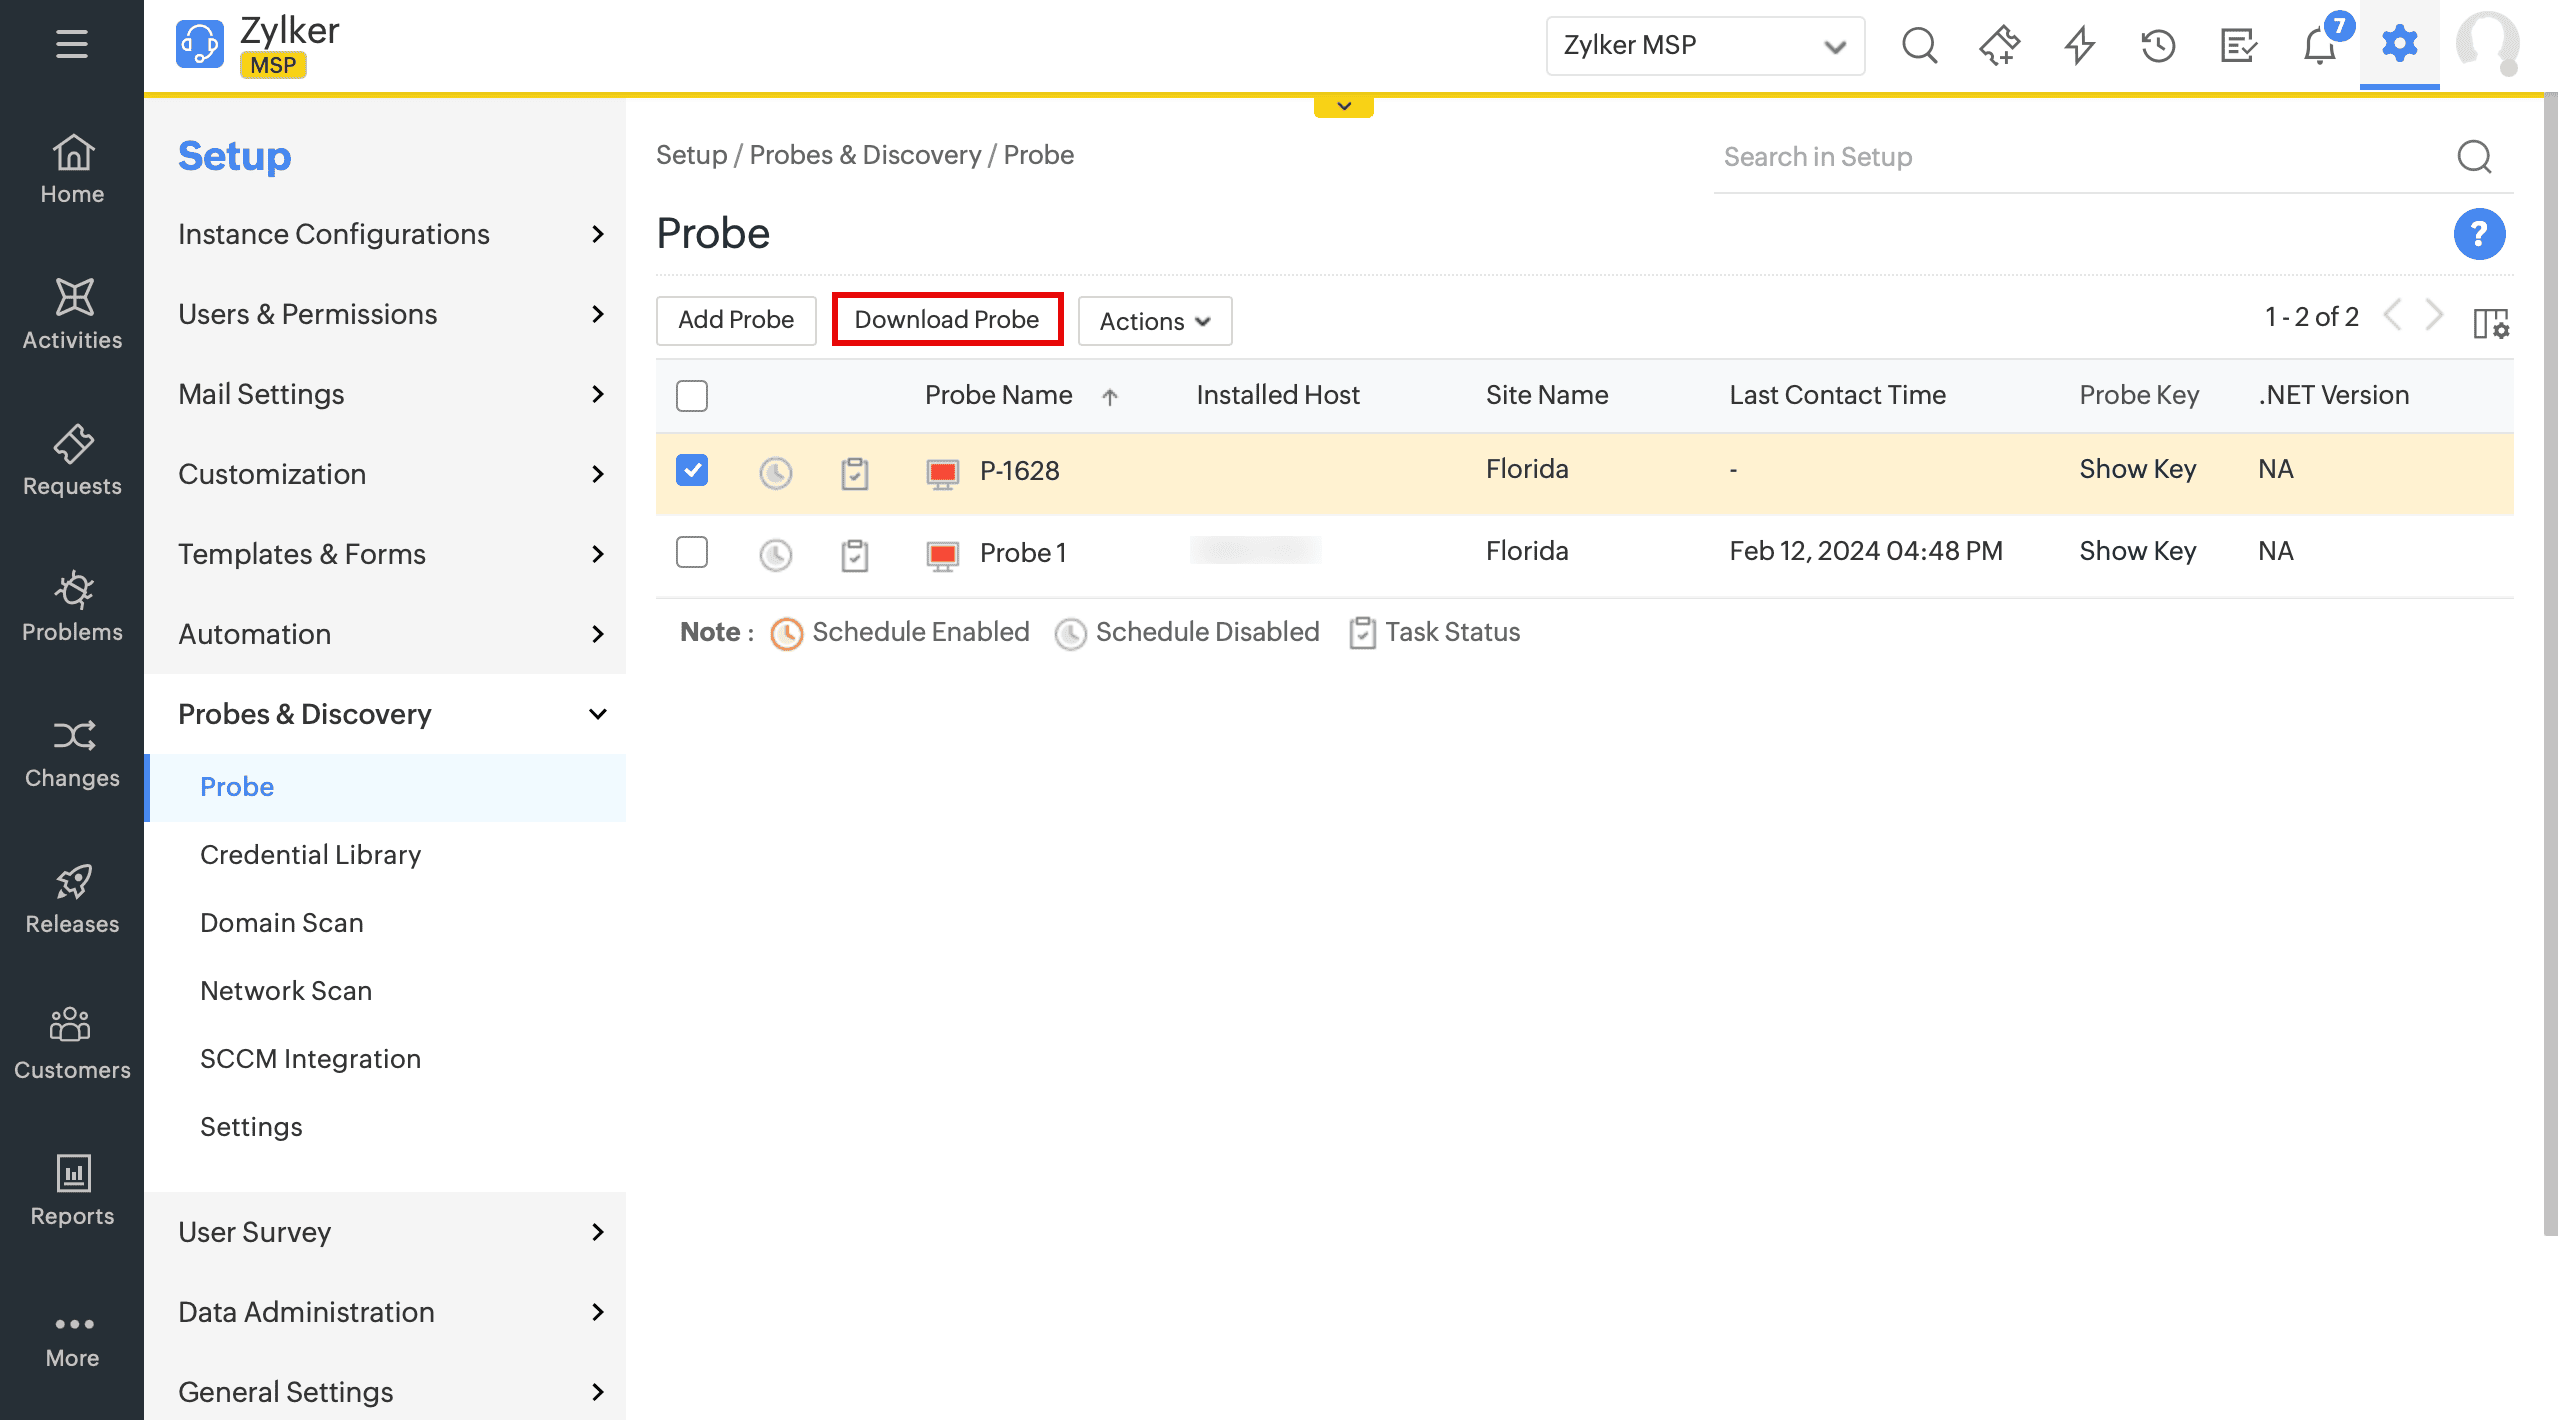2558x1420 pixels.
Task: Click Show Key for Probe 1
Action: click(x=2137, y=551)
